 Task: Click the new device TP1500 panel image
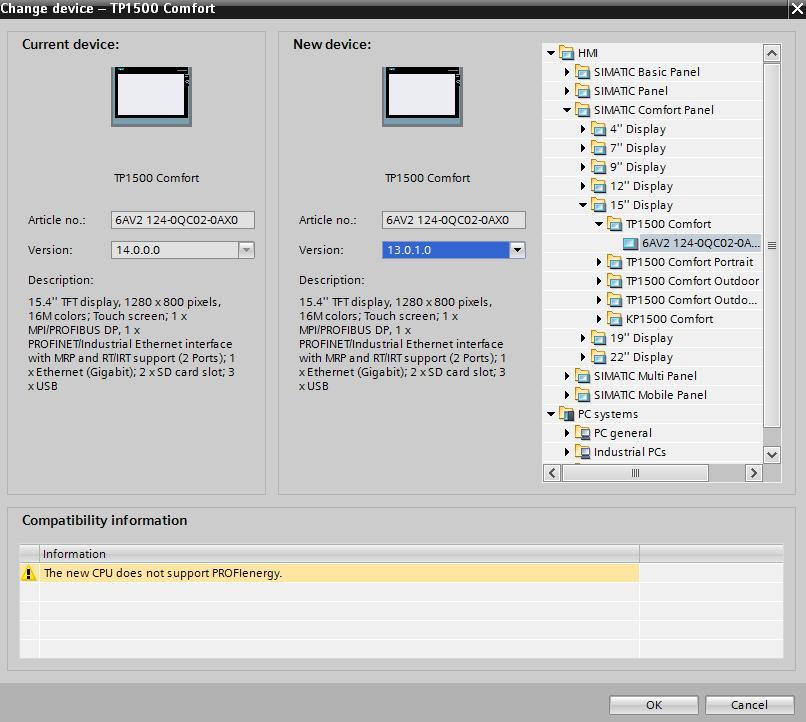pos(423,97)
